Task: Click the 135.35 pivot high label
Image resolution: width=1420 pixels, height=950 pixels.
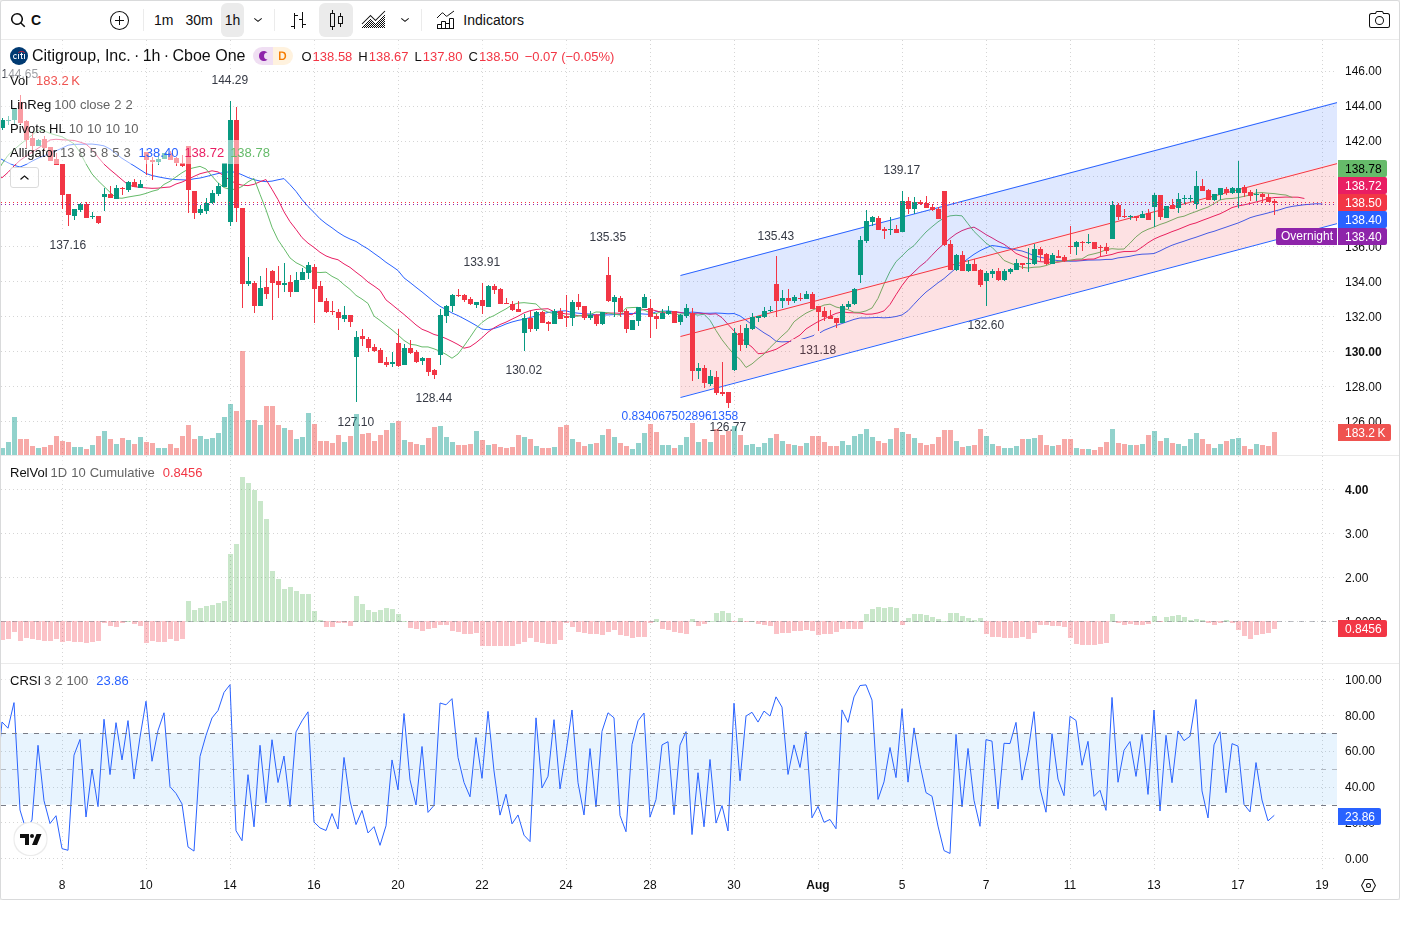Action: pos(608,237)
